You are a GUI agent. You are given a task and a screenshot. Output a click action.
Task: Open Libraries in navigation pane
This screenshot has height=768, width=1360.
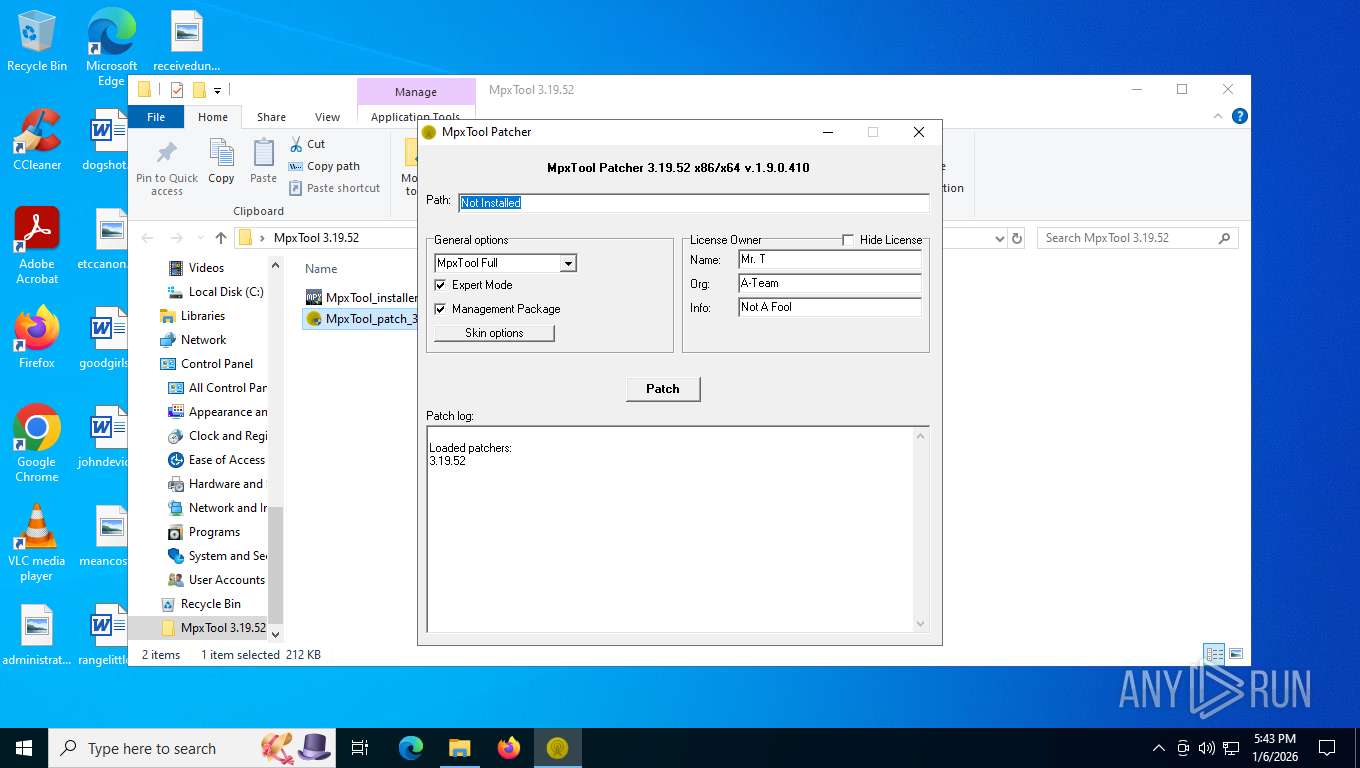(203, 316)
